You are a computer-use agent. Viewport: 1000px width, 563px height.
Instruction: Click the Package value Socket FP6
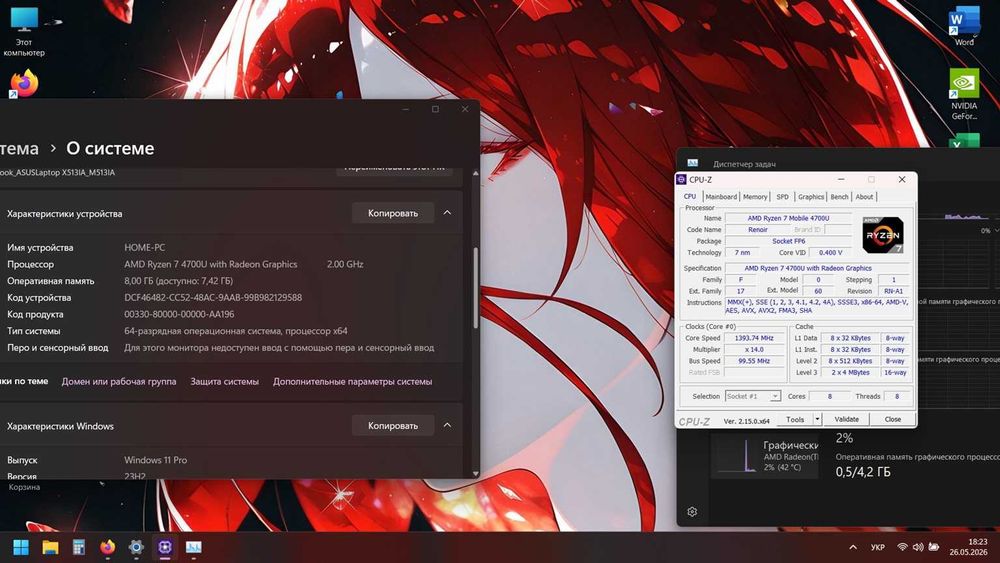(x=788, y=241)
